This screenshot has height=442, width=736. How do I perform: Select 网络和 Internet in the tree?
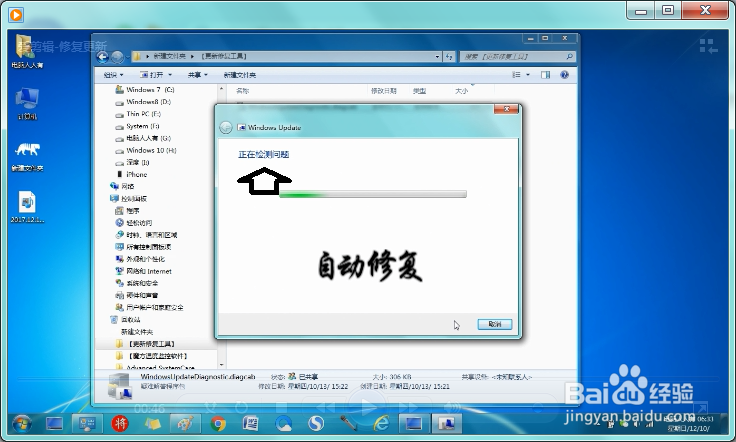[x=144, y=271]
